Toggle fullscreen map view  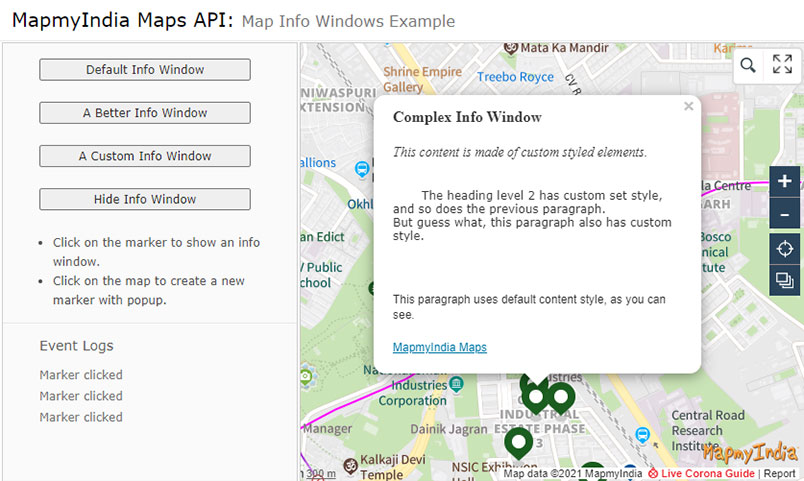click(x=782, y=65)
